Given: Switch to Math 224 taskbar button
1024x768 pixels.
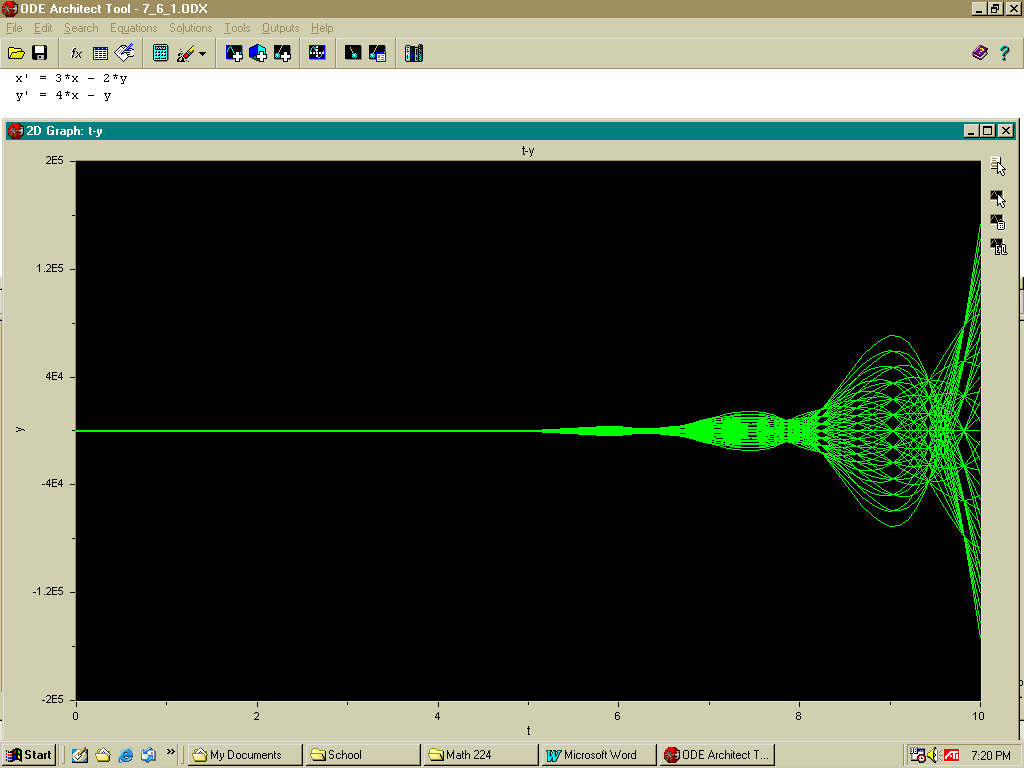Looking at the screenshot, I should [481, 755].
